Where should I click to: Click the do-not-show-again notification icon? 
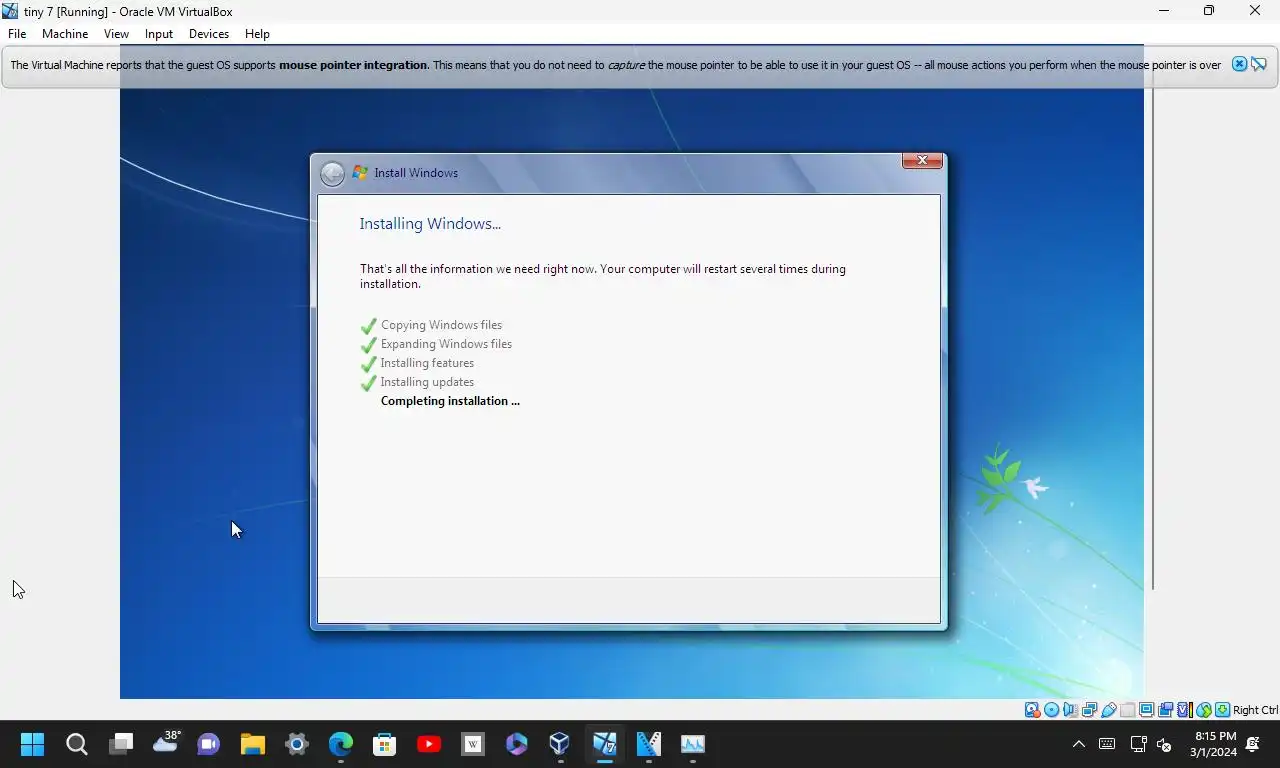point(1258,64)
